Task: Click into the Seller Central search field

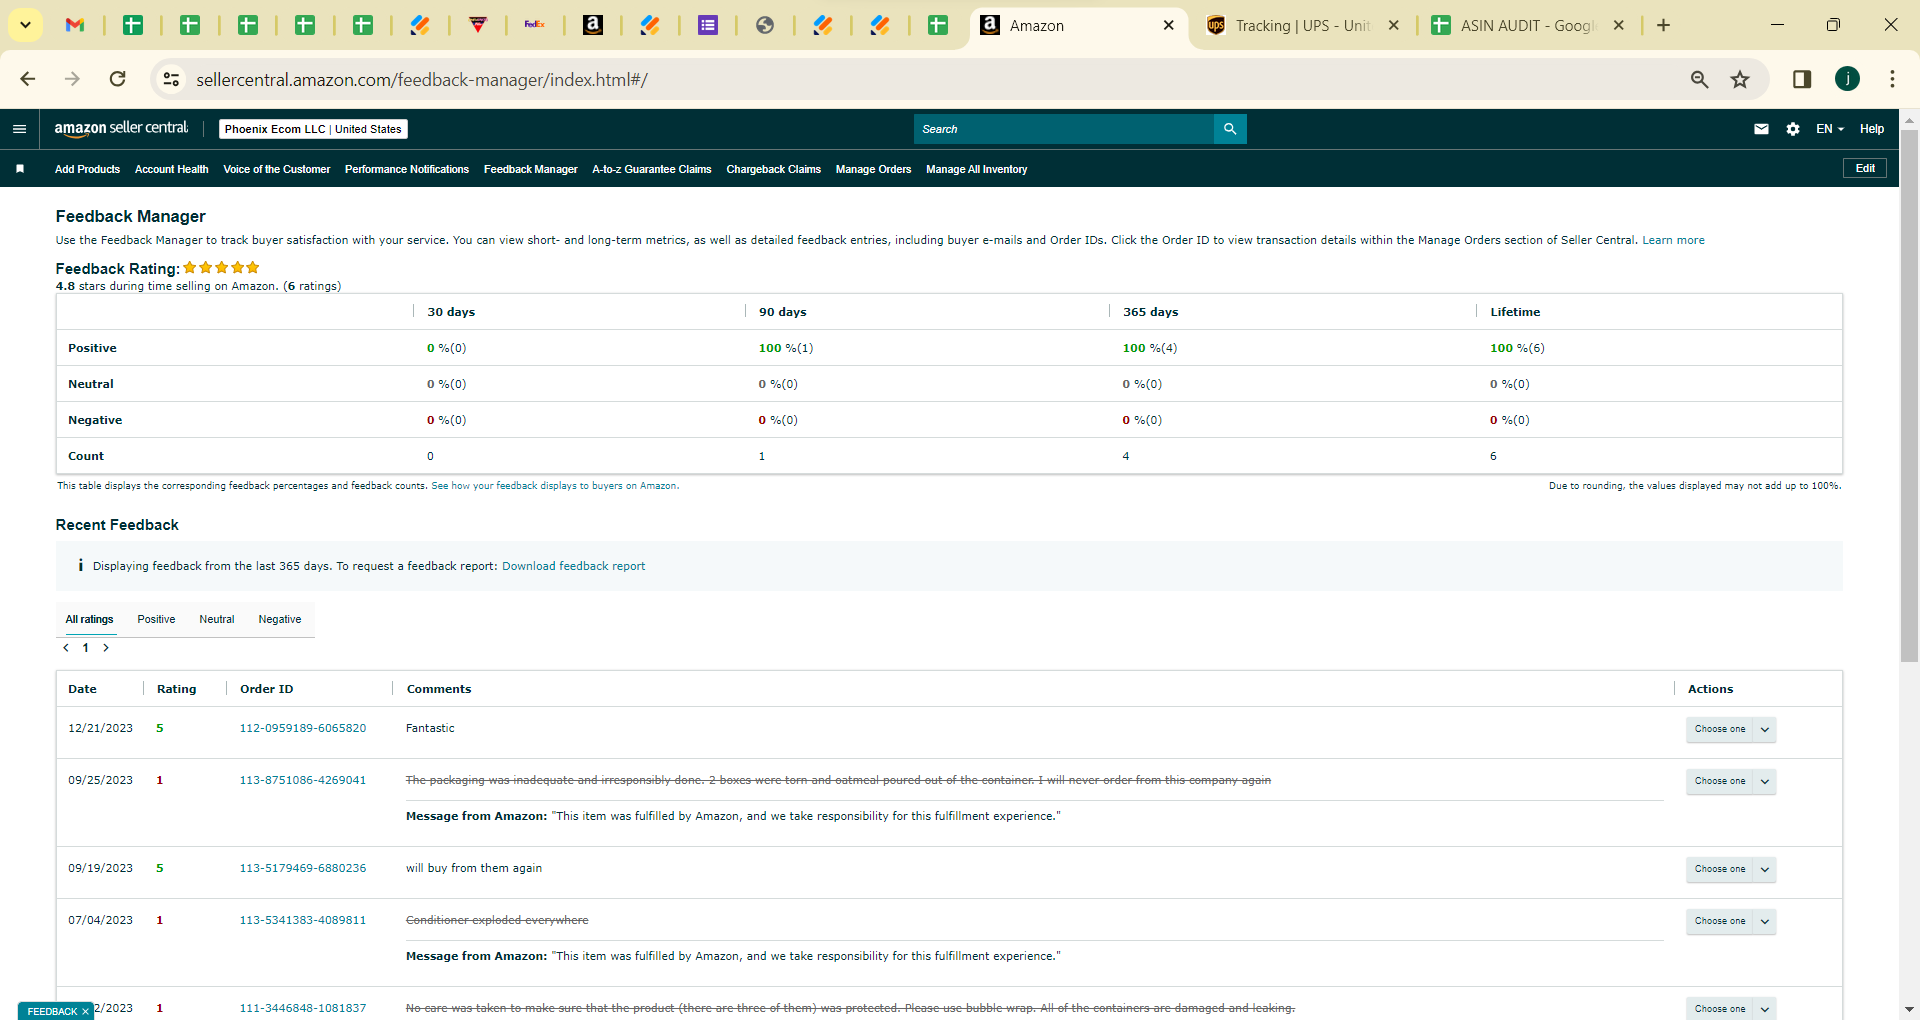Action: pos(1064,129)
